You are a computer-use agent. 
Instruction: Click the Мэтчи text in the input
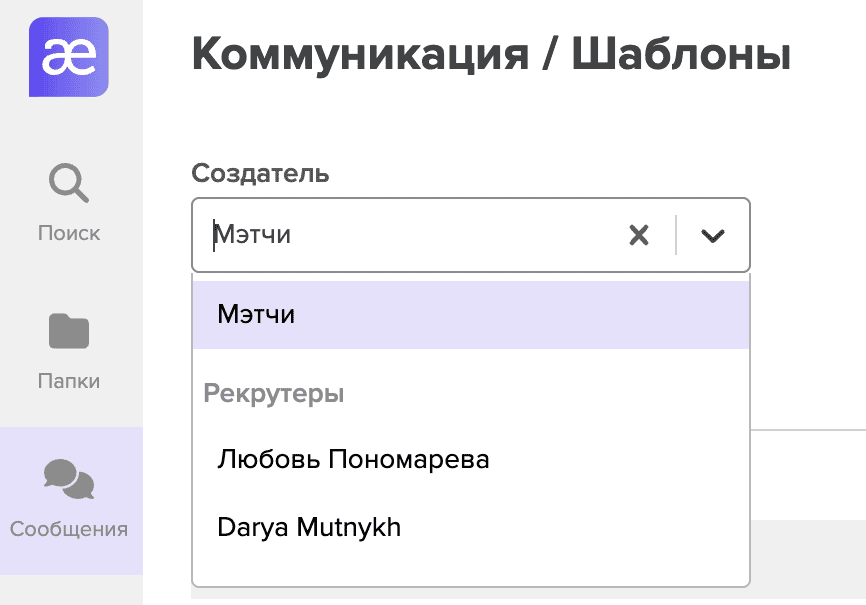tap(254, 235)
